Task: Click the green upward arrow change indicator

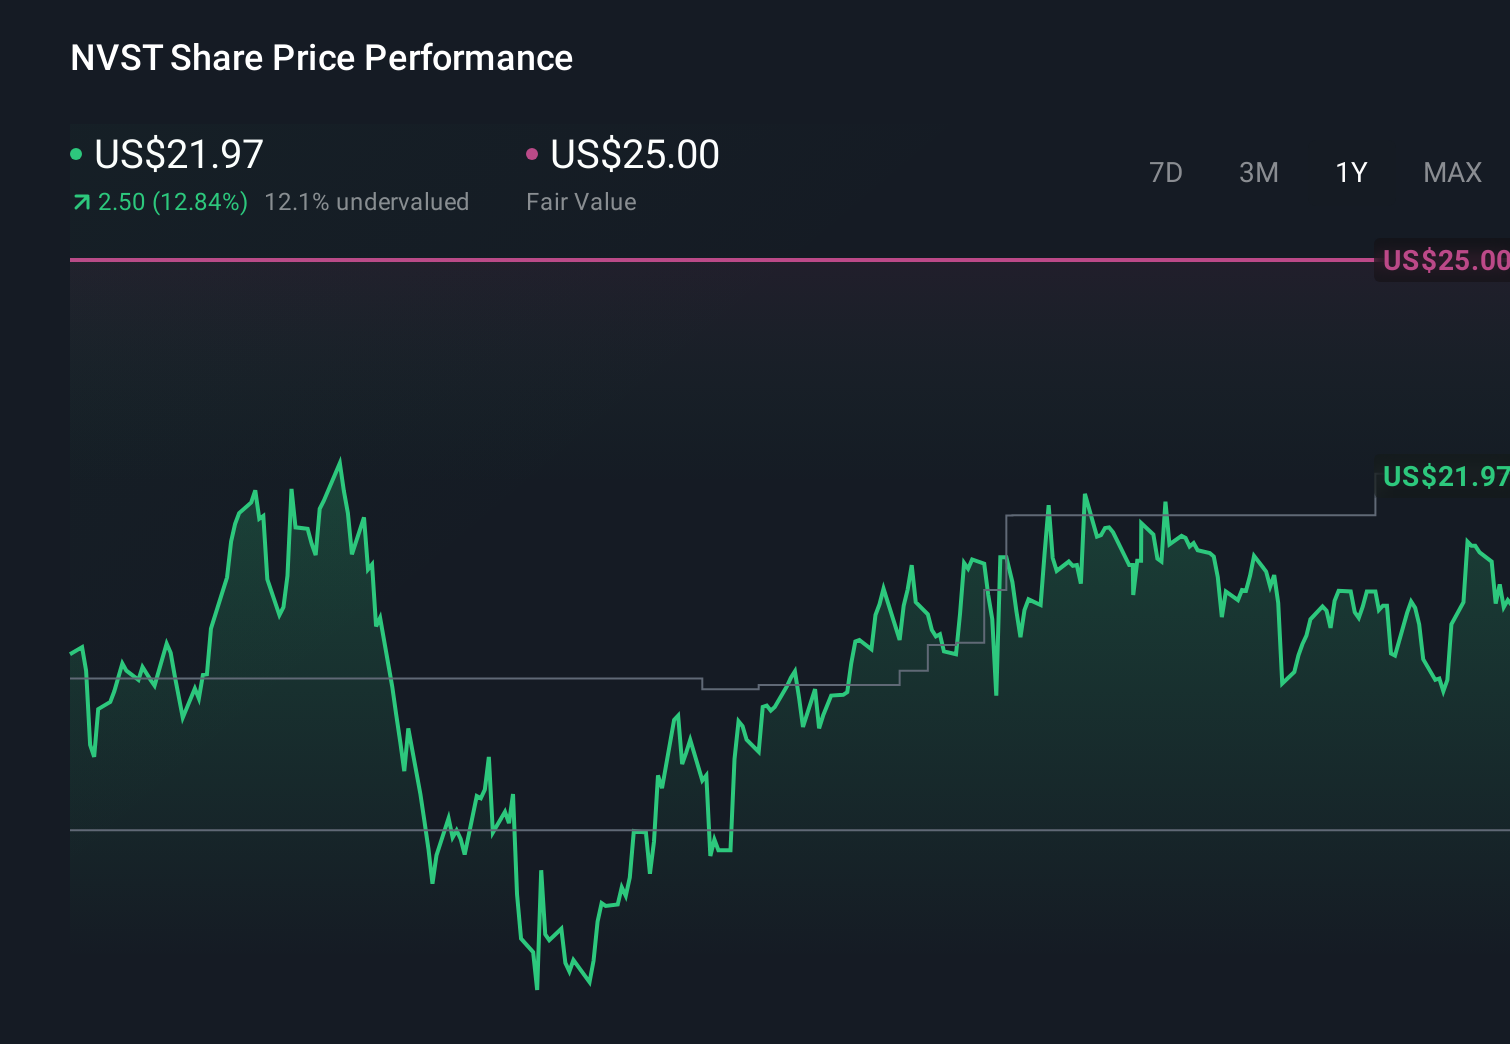Action: click(x=81, y=201)
